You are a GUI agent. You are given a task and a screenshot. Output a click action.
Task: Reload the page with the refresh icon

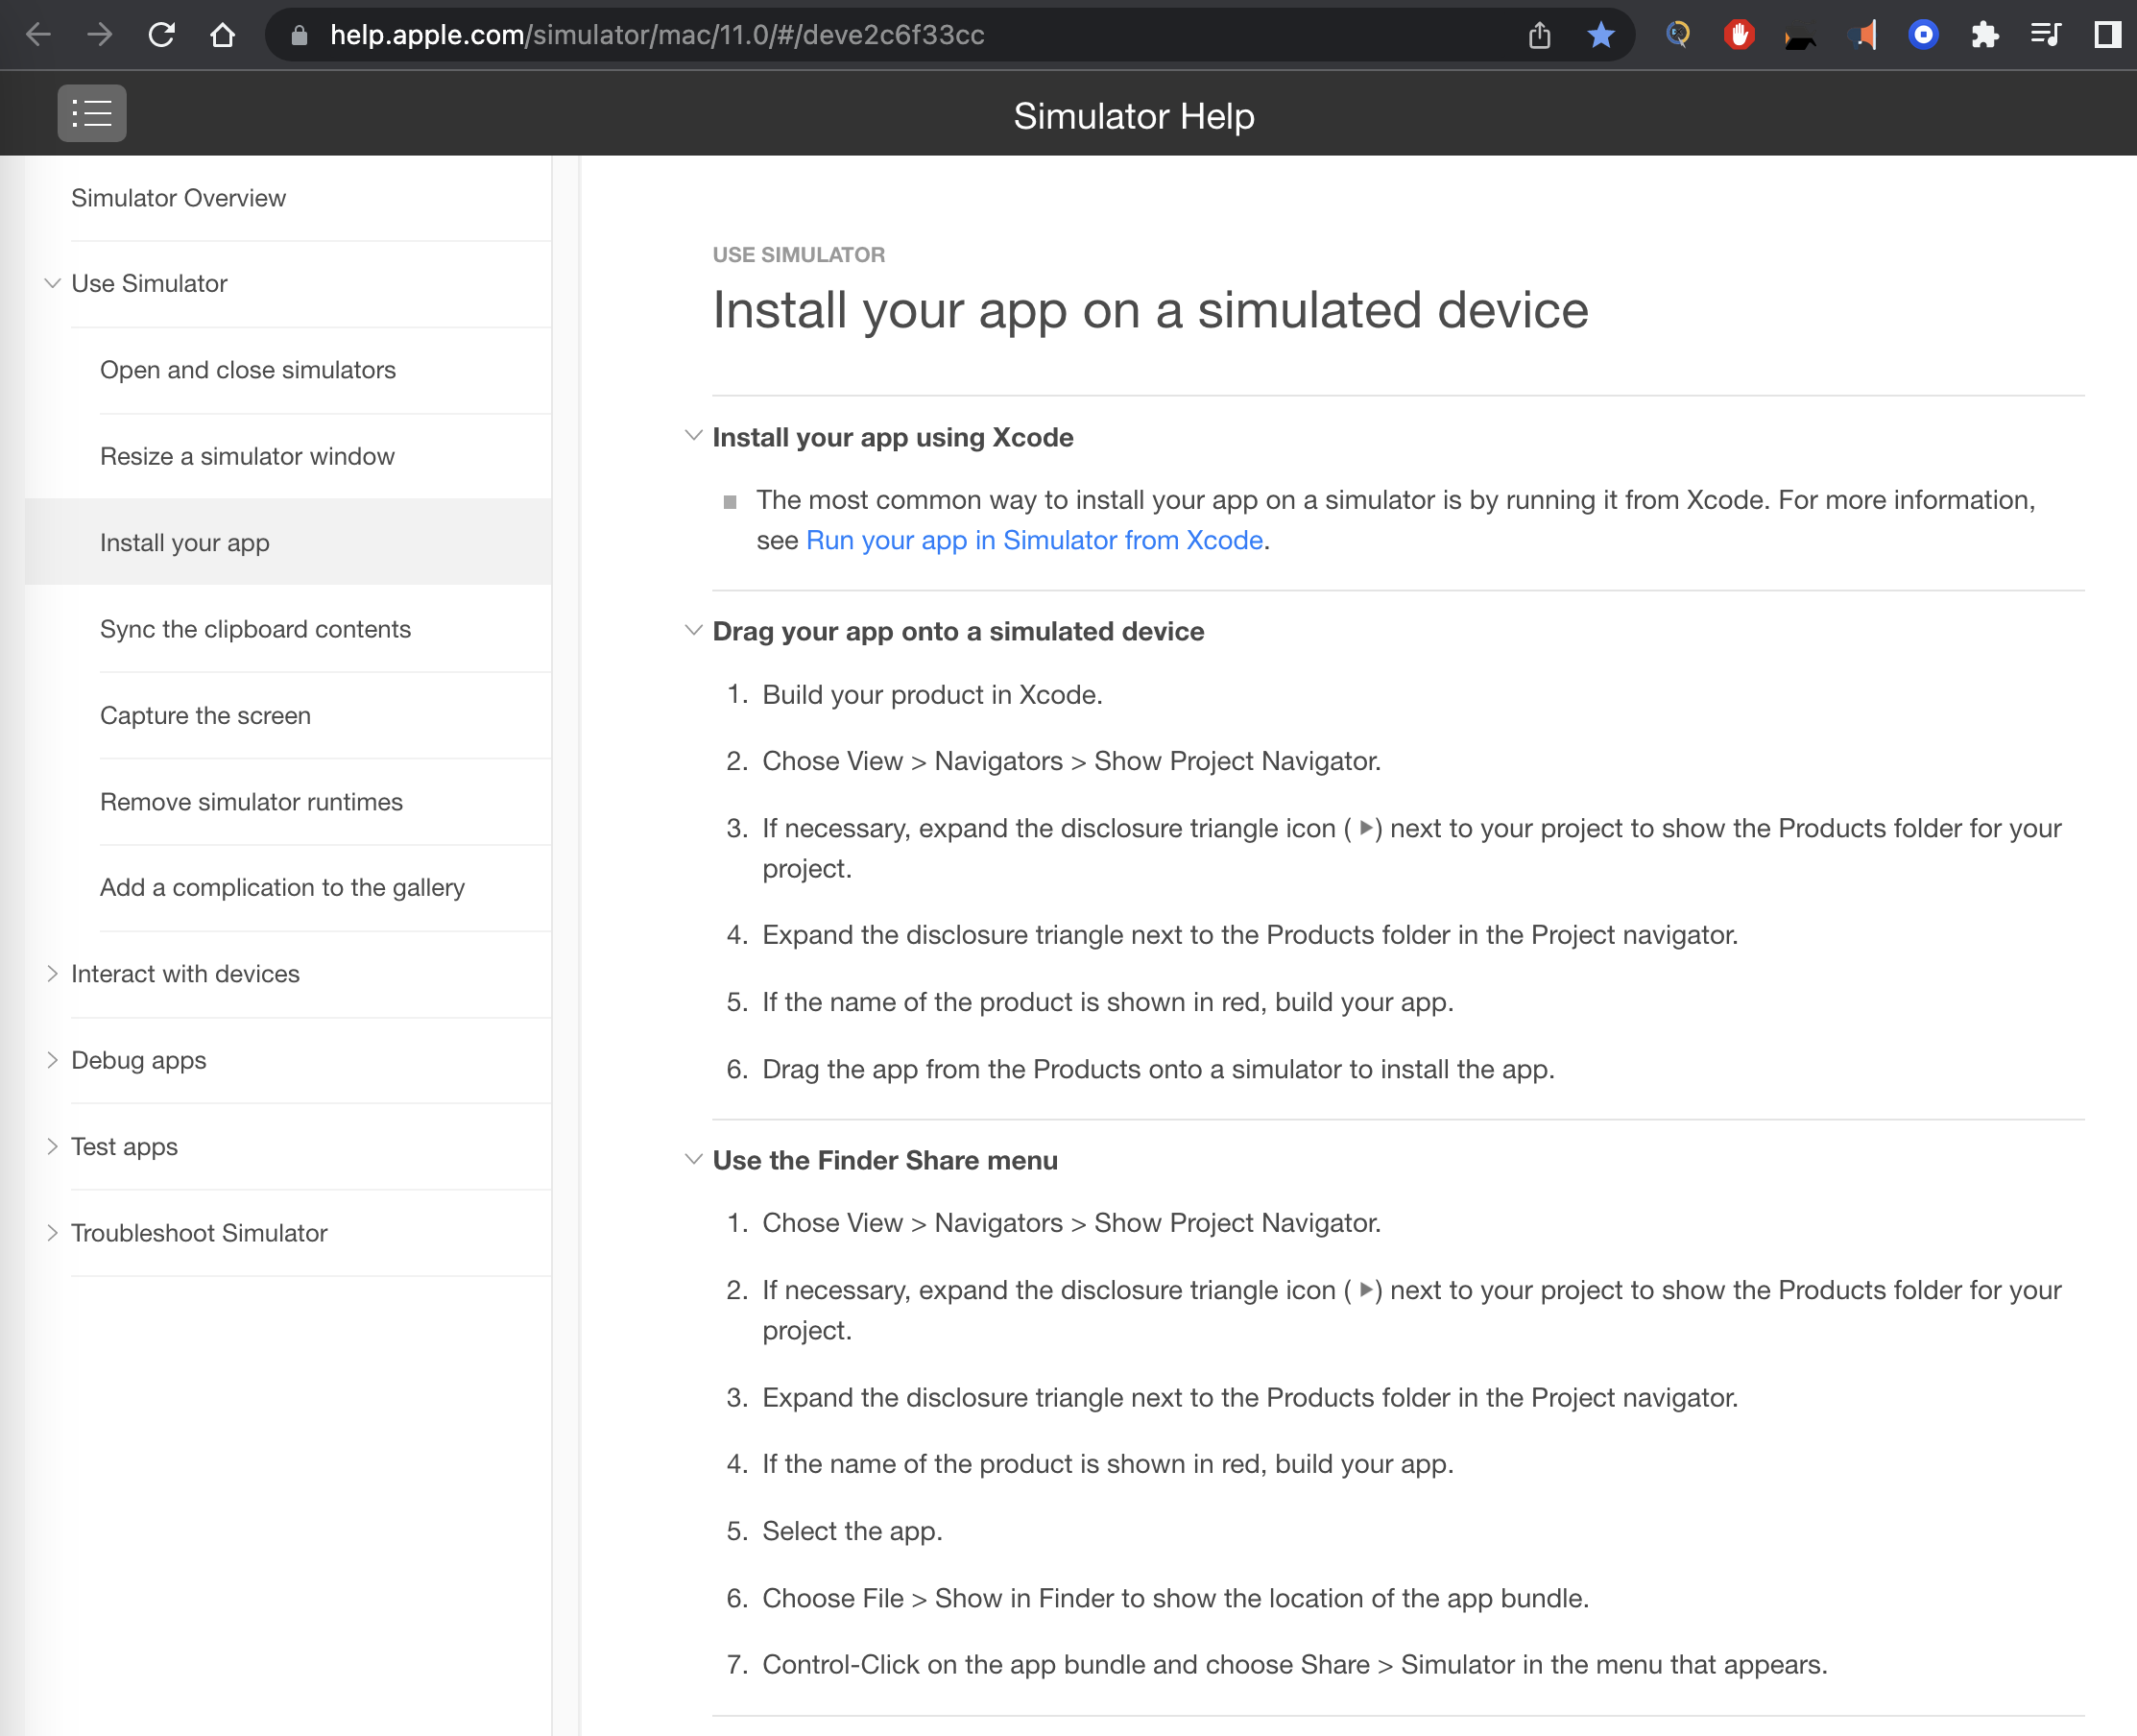(x=162, y=35)
